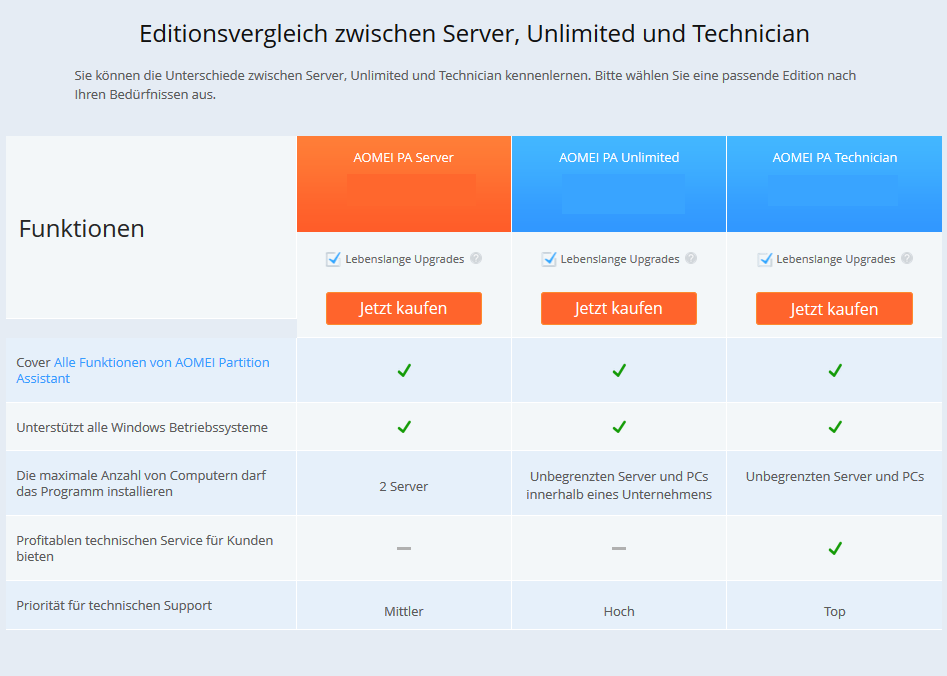Click the question mark icon next to Unlimited's upgrade option
The image size is (947, 676).
(691, 258)
